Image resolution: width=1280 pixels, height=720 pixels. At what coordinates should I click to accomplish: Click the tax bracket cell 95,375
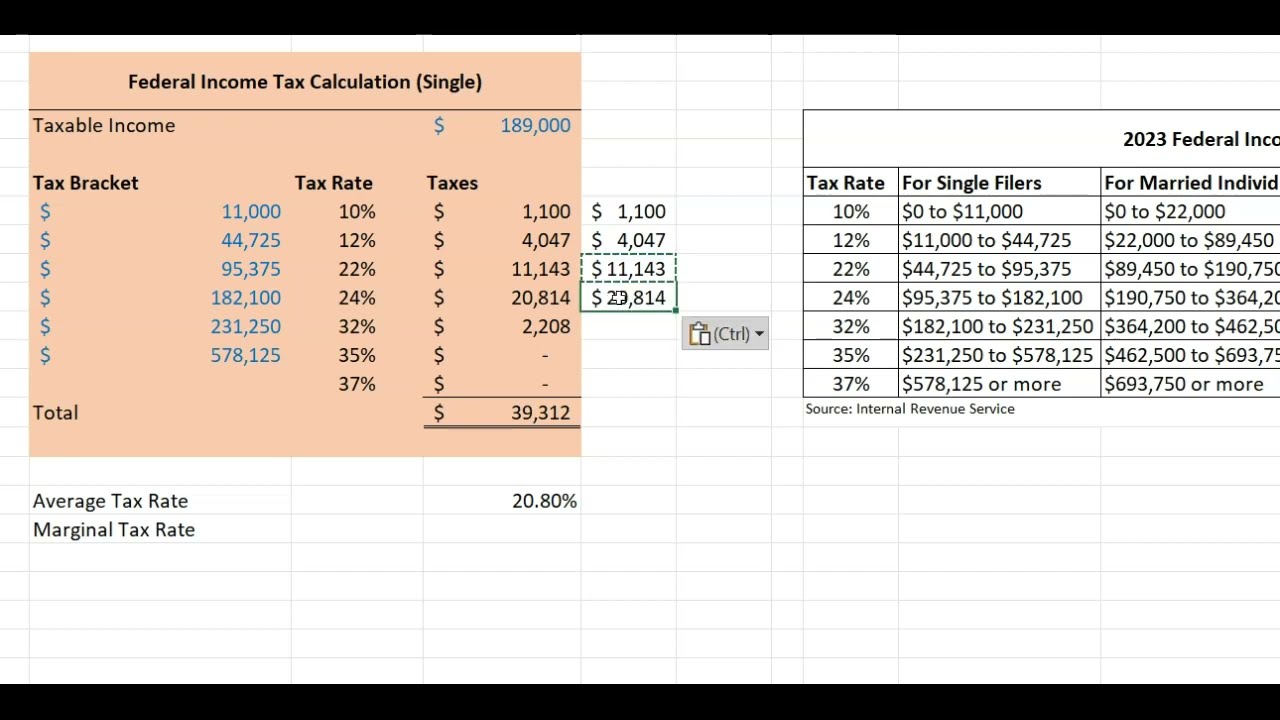coord(160,269)
